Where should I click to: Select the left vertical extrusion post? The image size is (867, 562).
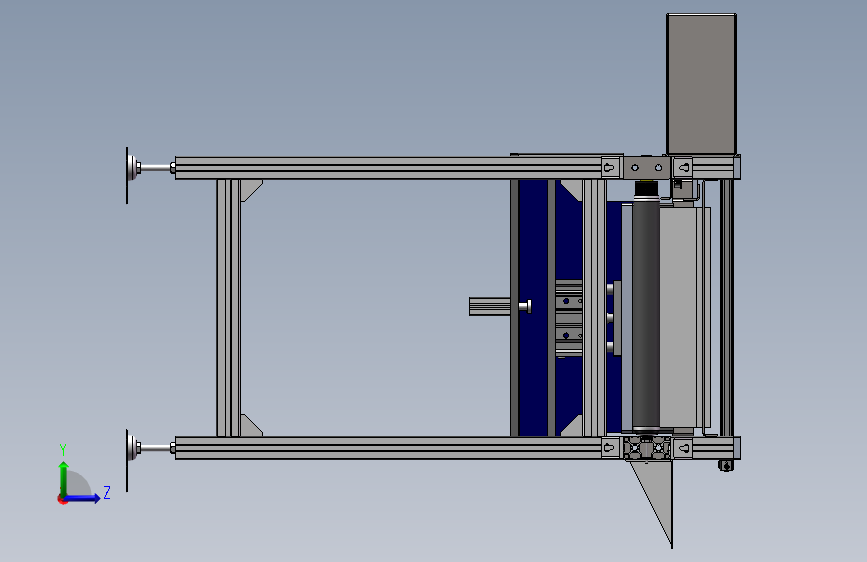coord(228,308)
